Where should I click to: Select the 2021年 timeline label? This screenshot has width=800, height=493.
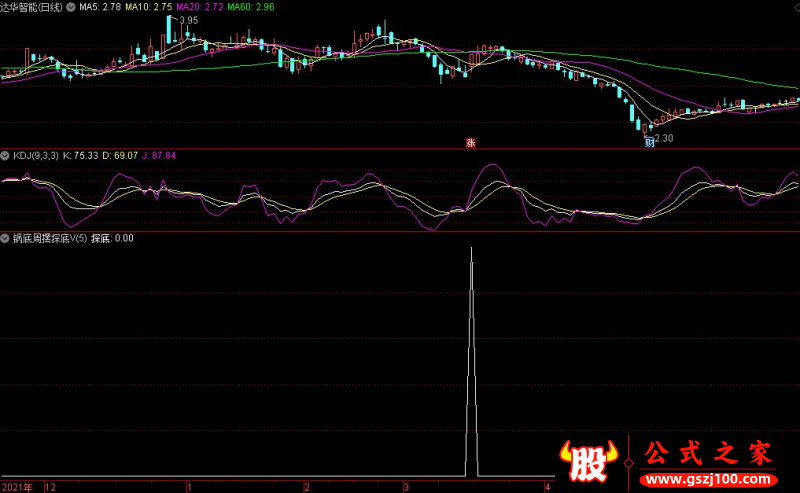click(17, 487)
